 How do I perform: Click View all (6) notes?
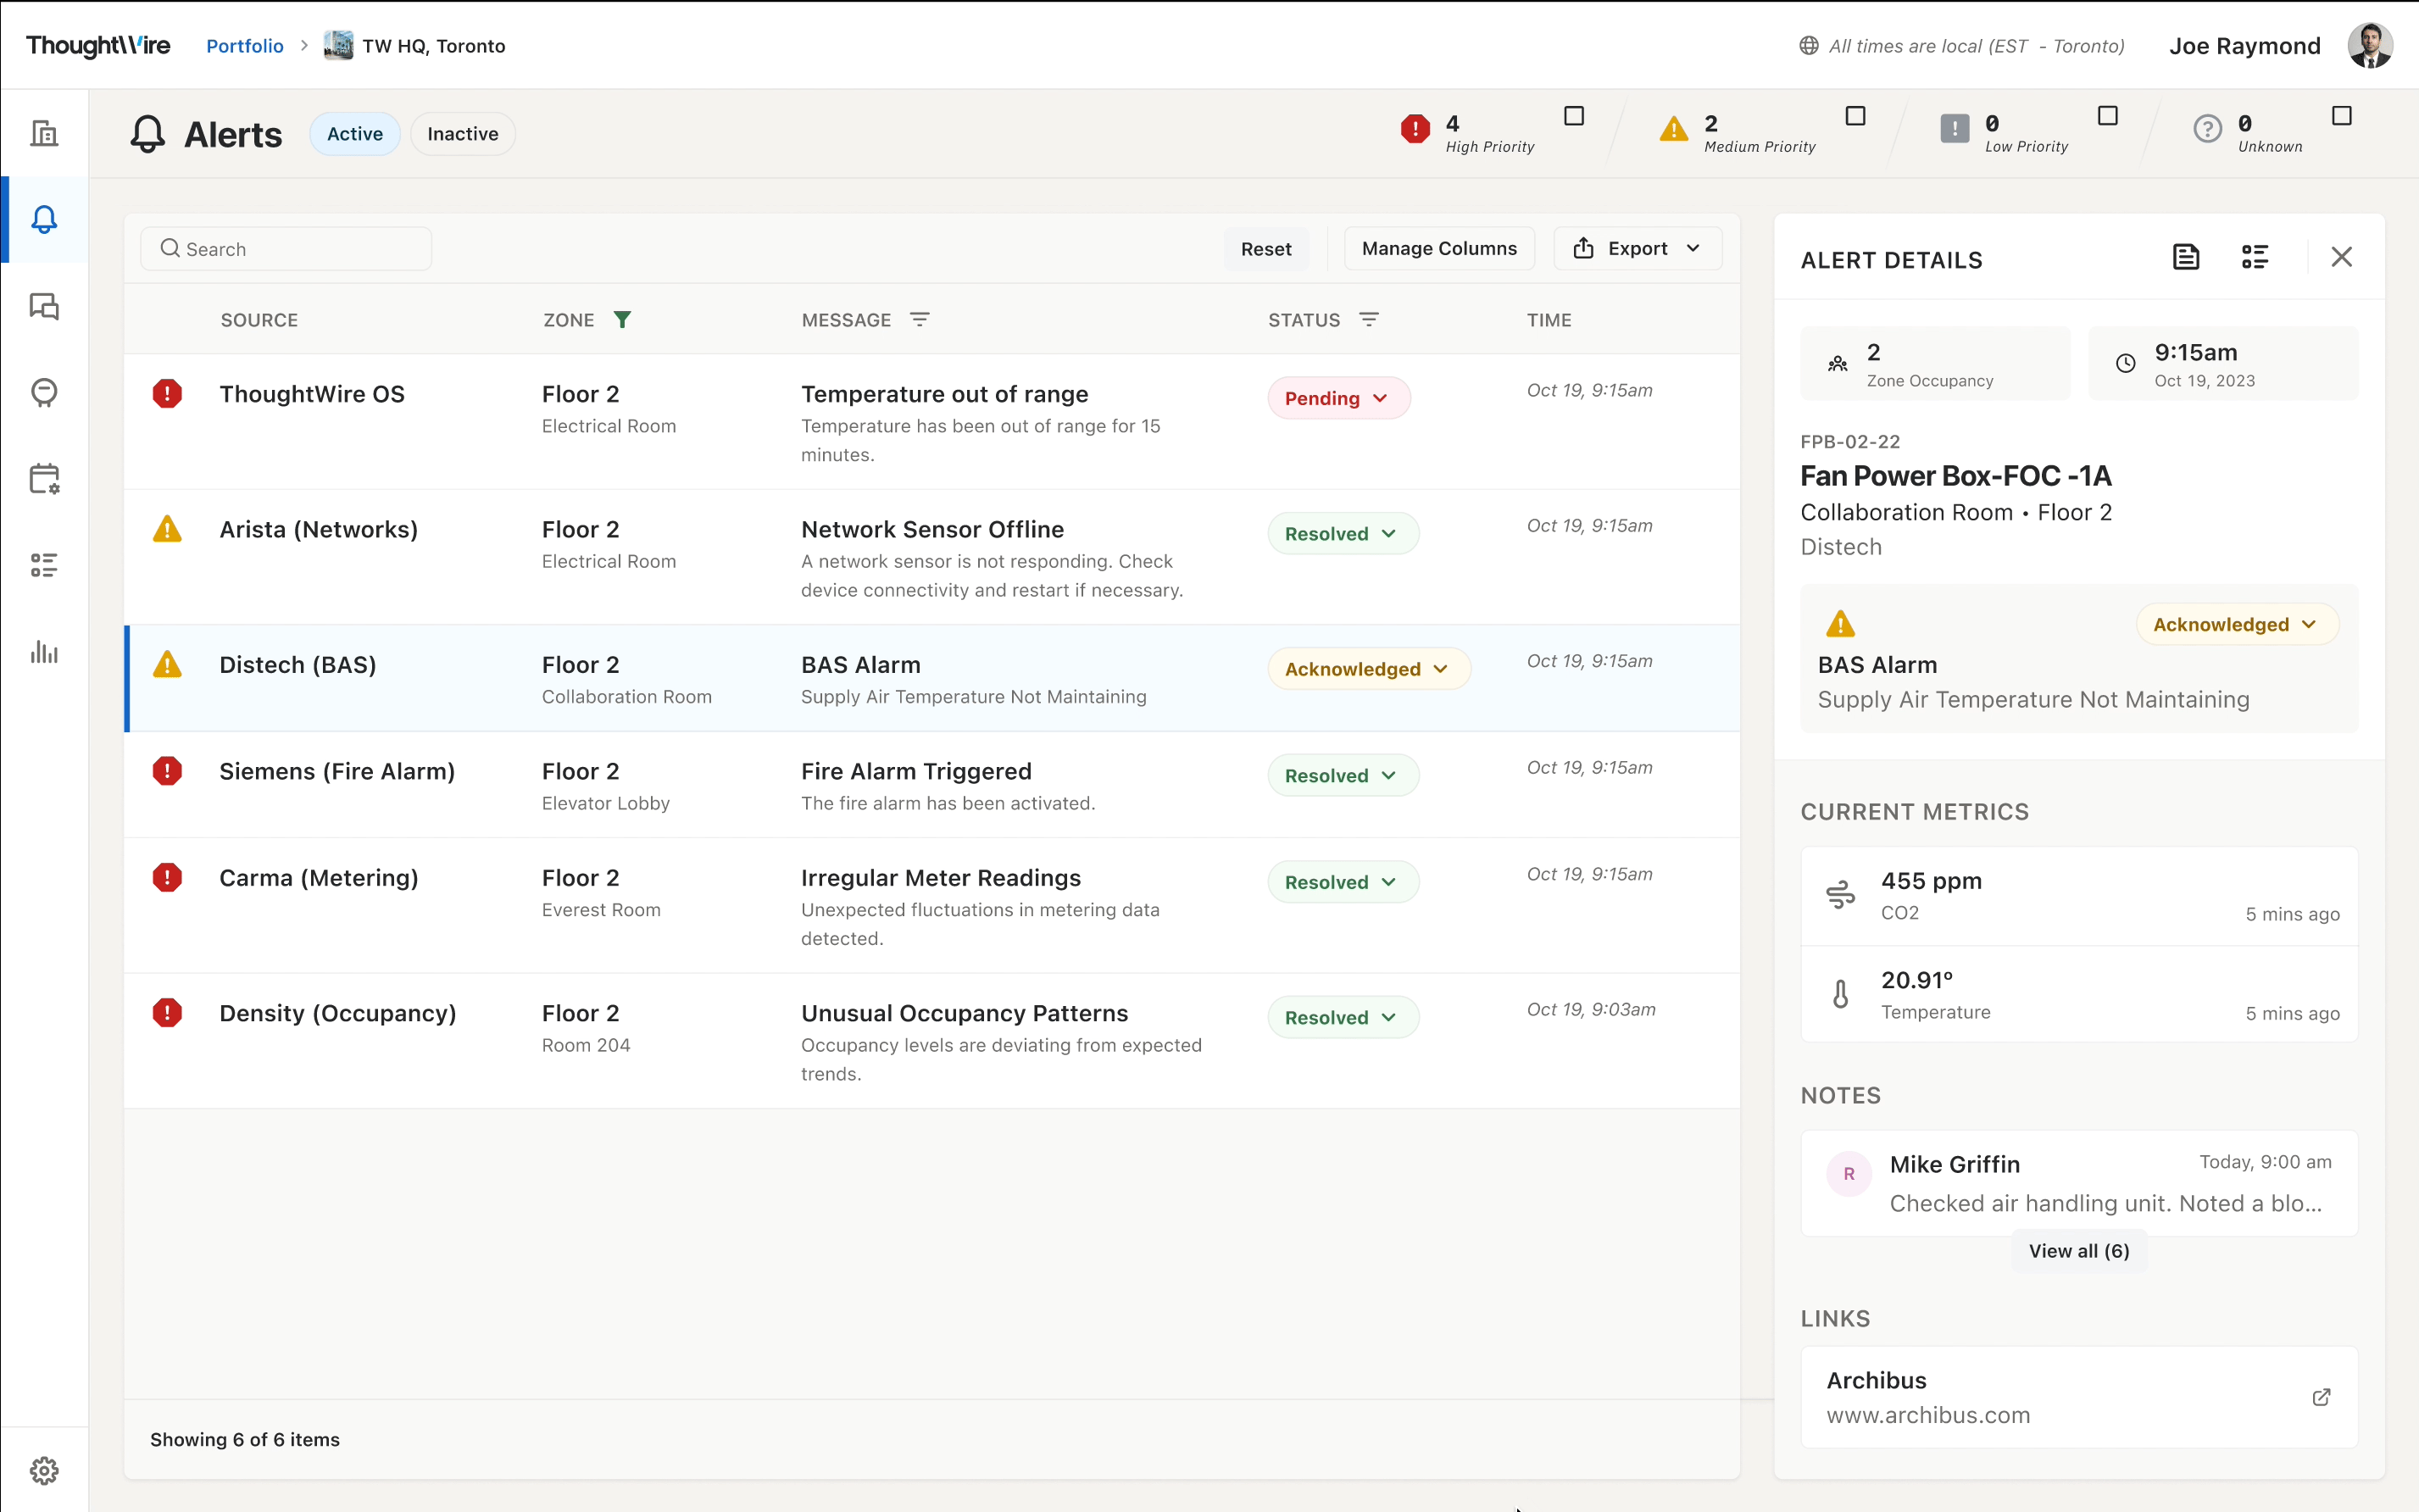pos(2079,1251)
